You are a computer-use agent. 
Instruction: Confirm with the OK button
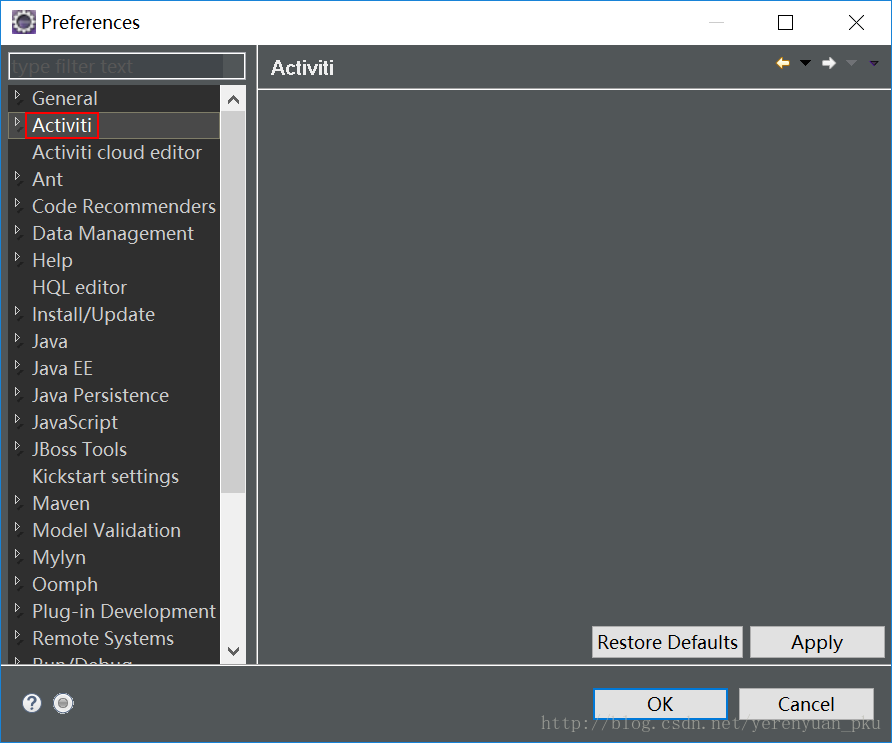[660, 704]
